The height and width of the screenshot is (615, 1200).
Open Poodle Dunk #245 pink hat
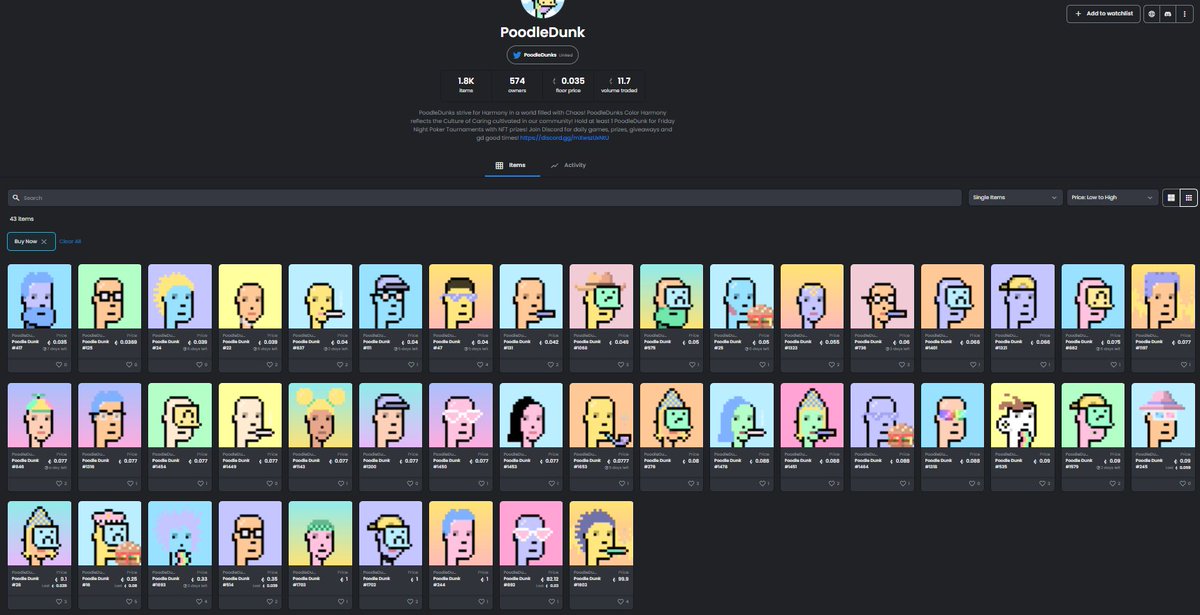click(x=1164, y=415)
